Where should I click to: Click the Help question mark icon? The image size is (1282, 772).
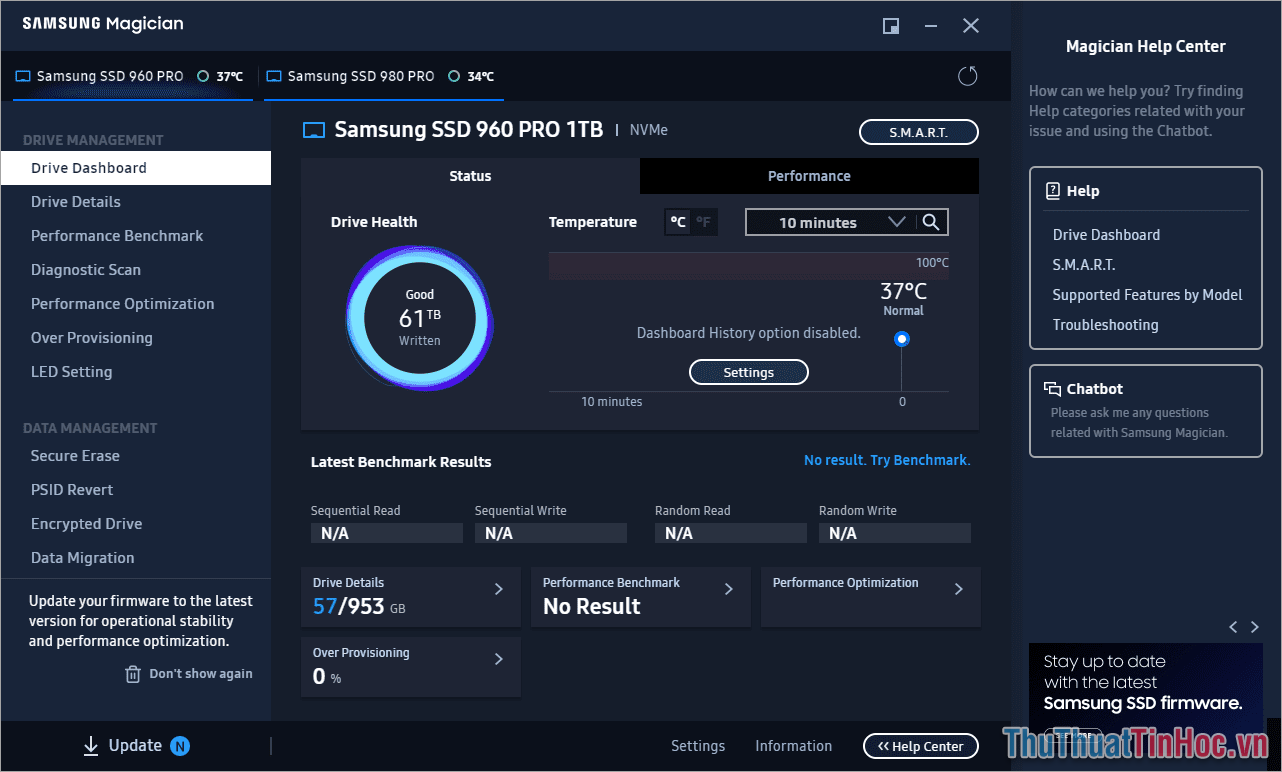[x=1052, y=191]
